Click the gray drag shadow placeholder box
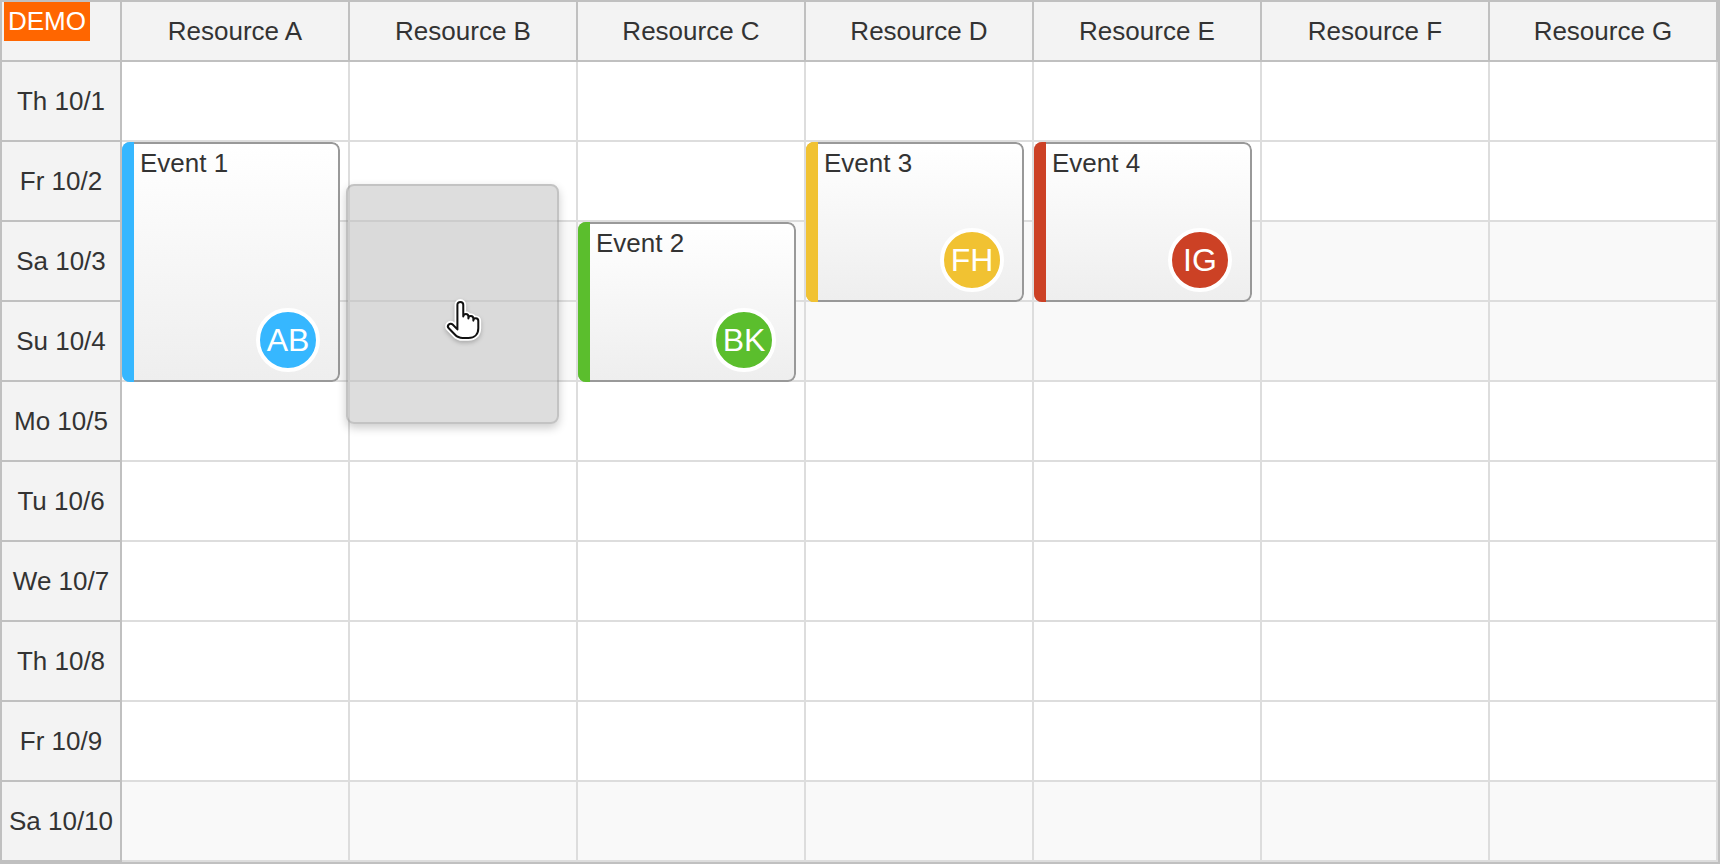The image size is (1720, 864). [x=453, y=304]
